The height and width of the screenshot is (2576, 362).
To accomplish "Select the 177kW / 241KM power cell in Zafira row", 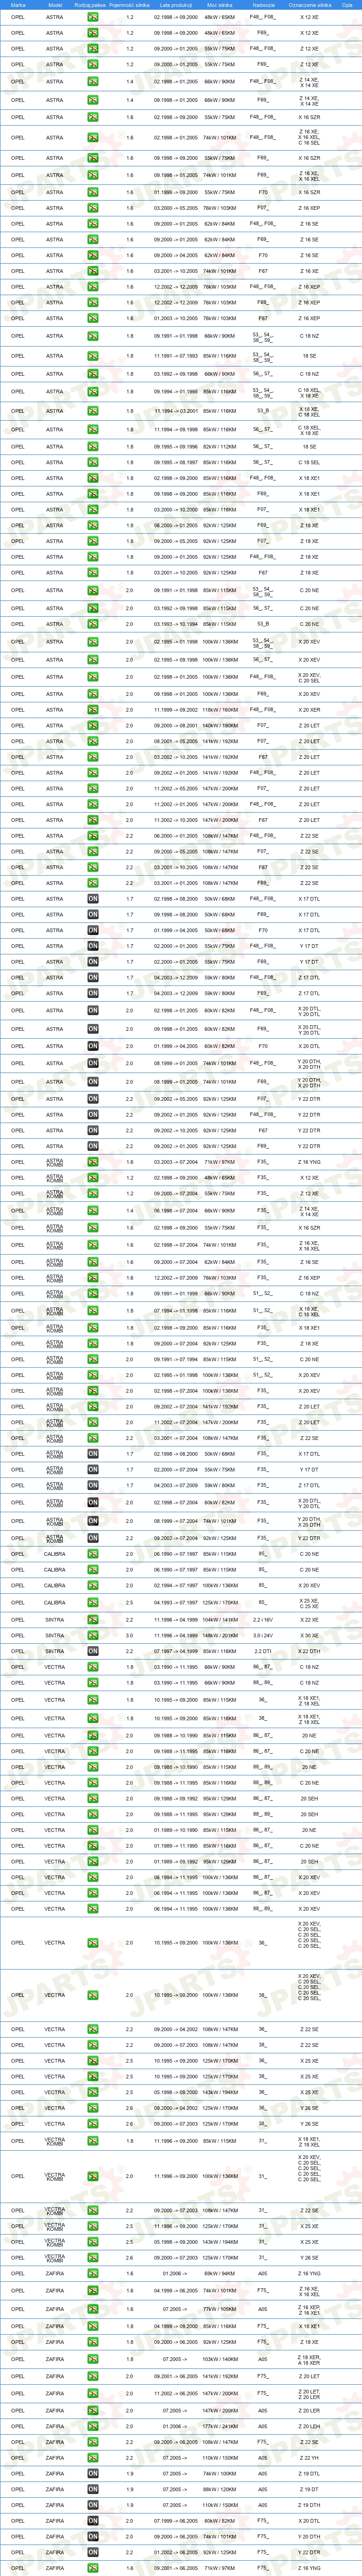I will [220, 2426].
